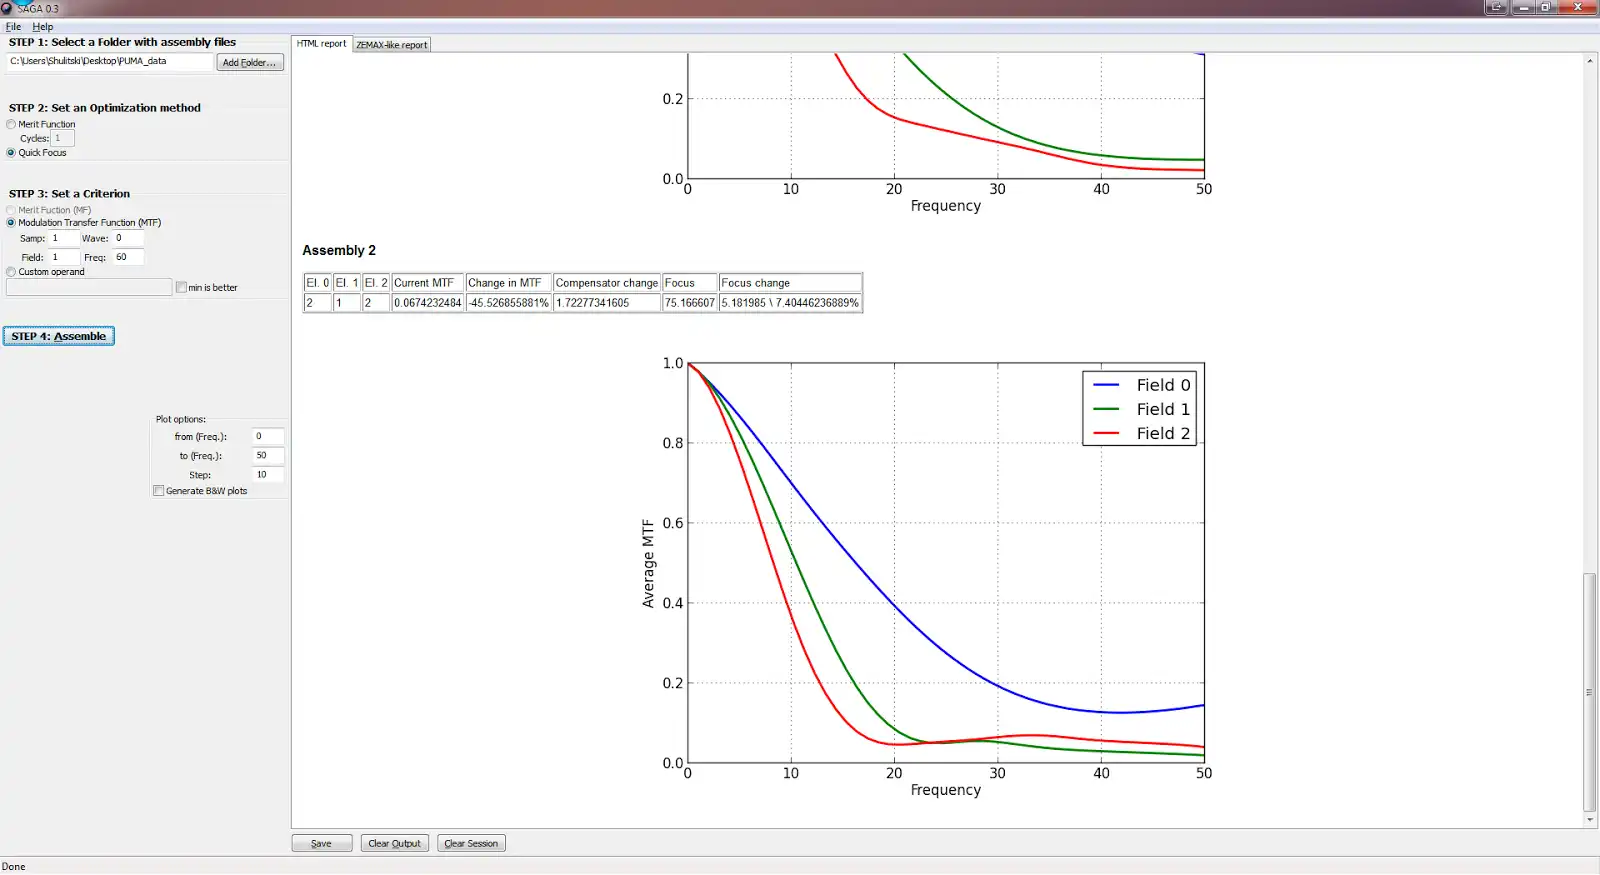
Task: Click the Samp input field
Action: click(64, 239)
